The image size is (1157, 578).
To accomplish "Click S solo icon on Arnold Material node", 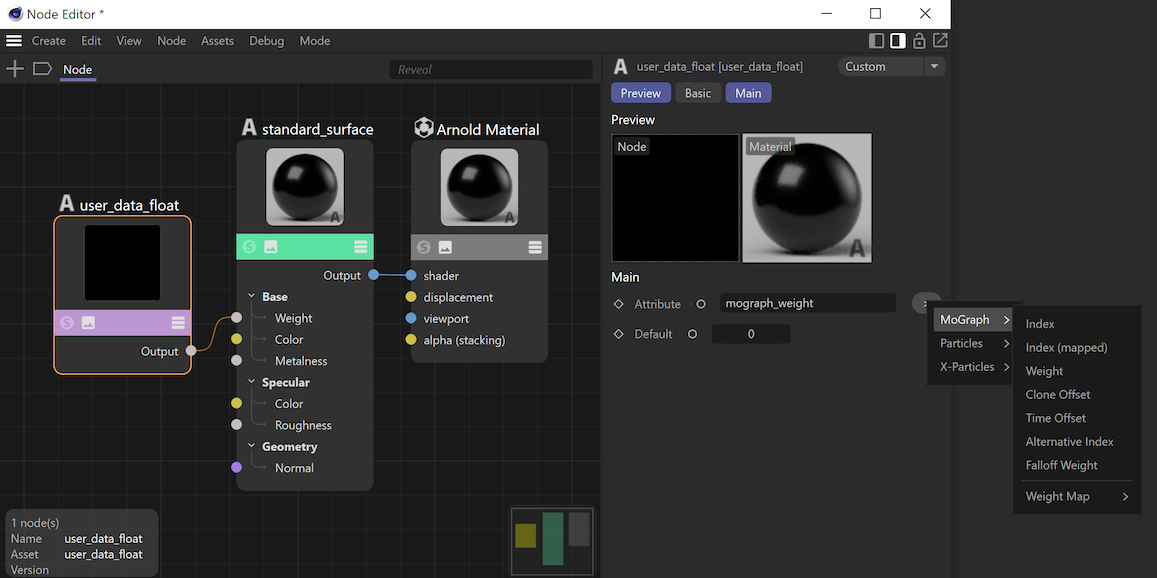I will (424, 247).
